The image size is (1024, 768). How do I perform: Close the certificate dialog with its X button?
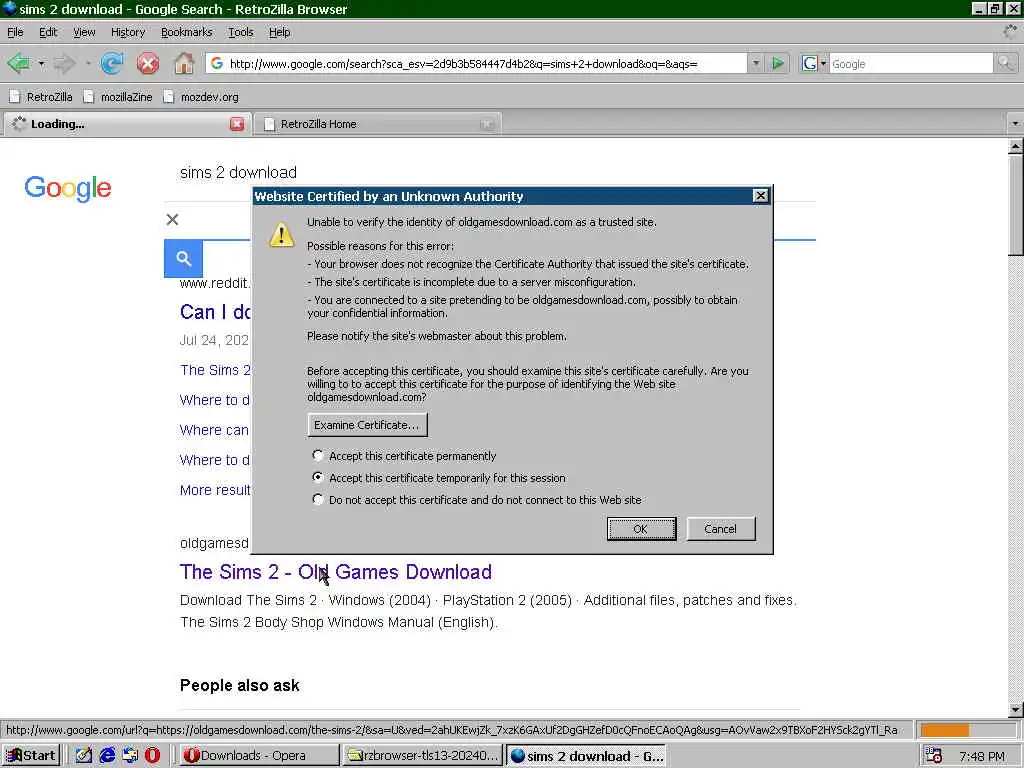pyautogui.click(x=760, y=196)
